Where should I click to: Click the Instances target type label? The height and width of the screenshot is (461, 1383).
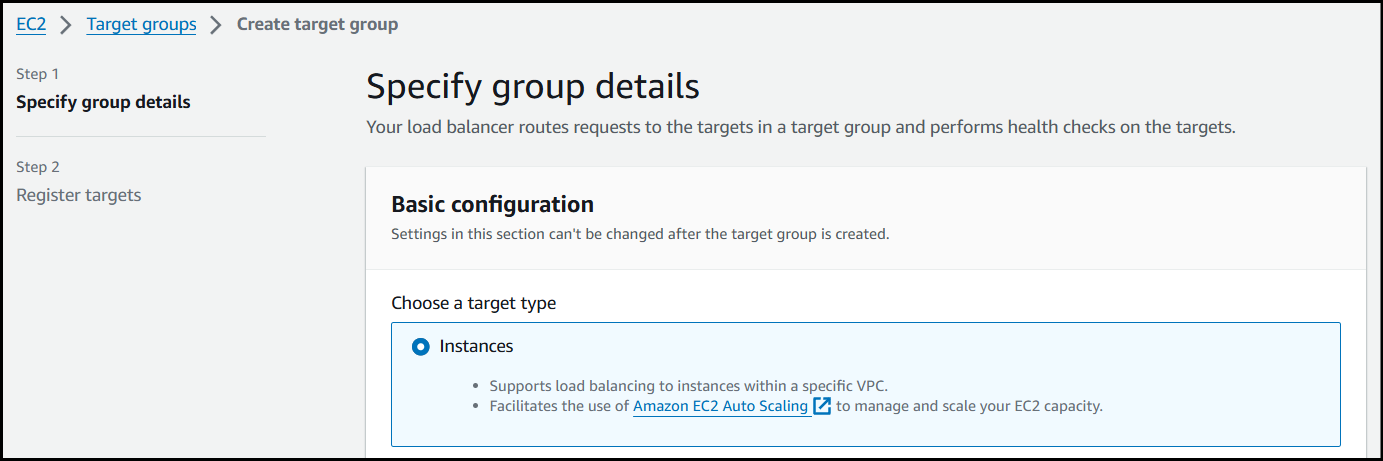coord(476,347)
